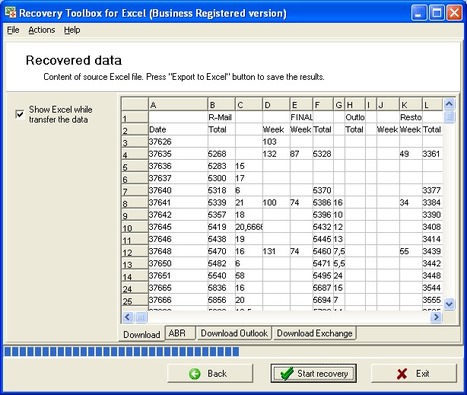The width and height of the screenshot is (467, 395).
Task: Click cell 5540 in column B
Action: click(x=221, y=276)
